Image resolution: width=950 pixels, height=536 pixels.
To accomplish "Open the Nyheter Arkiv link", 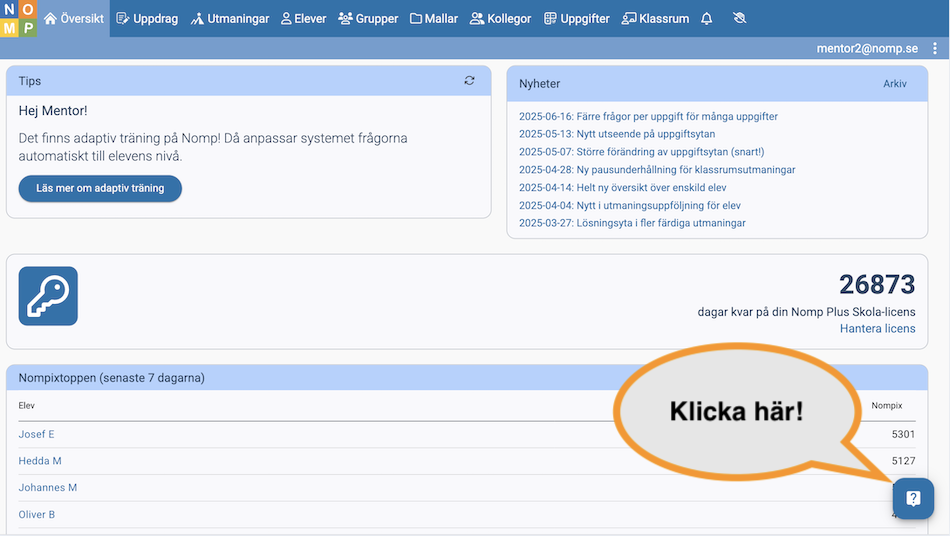I will (895, 84).
